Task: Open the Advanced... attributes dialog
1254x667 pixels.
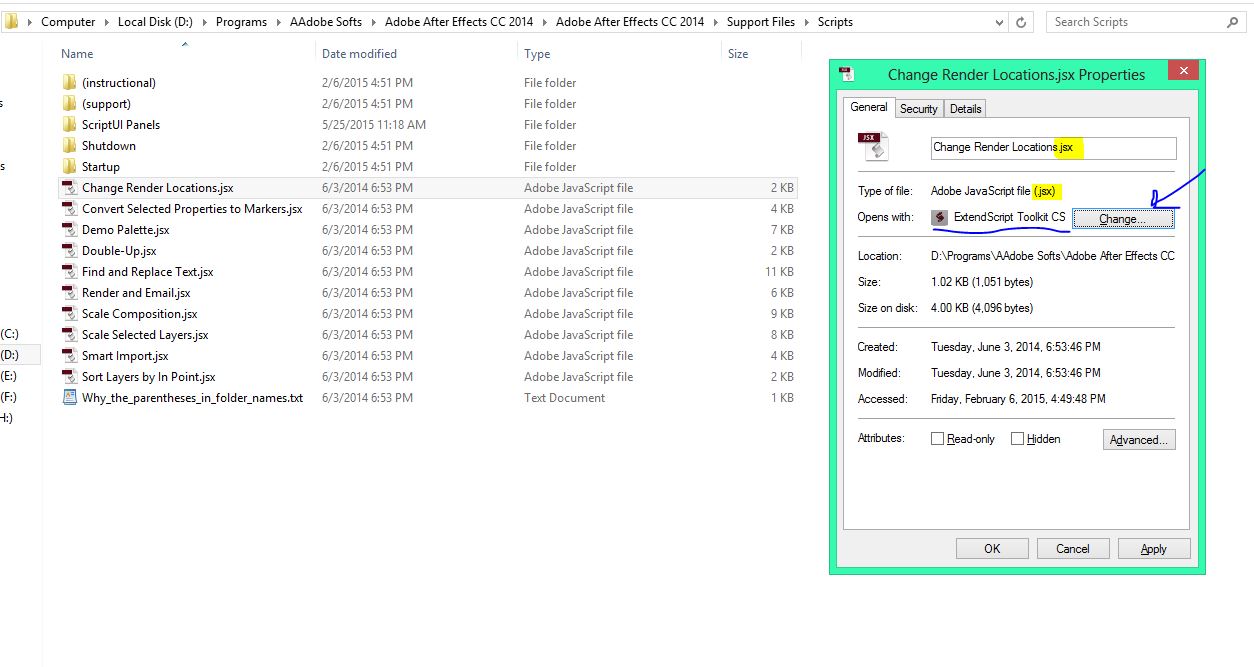Action: [x=1139, y=439]
